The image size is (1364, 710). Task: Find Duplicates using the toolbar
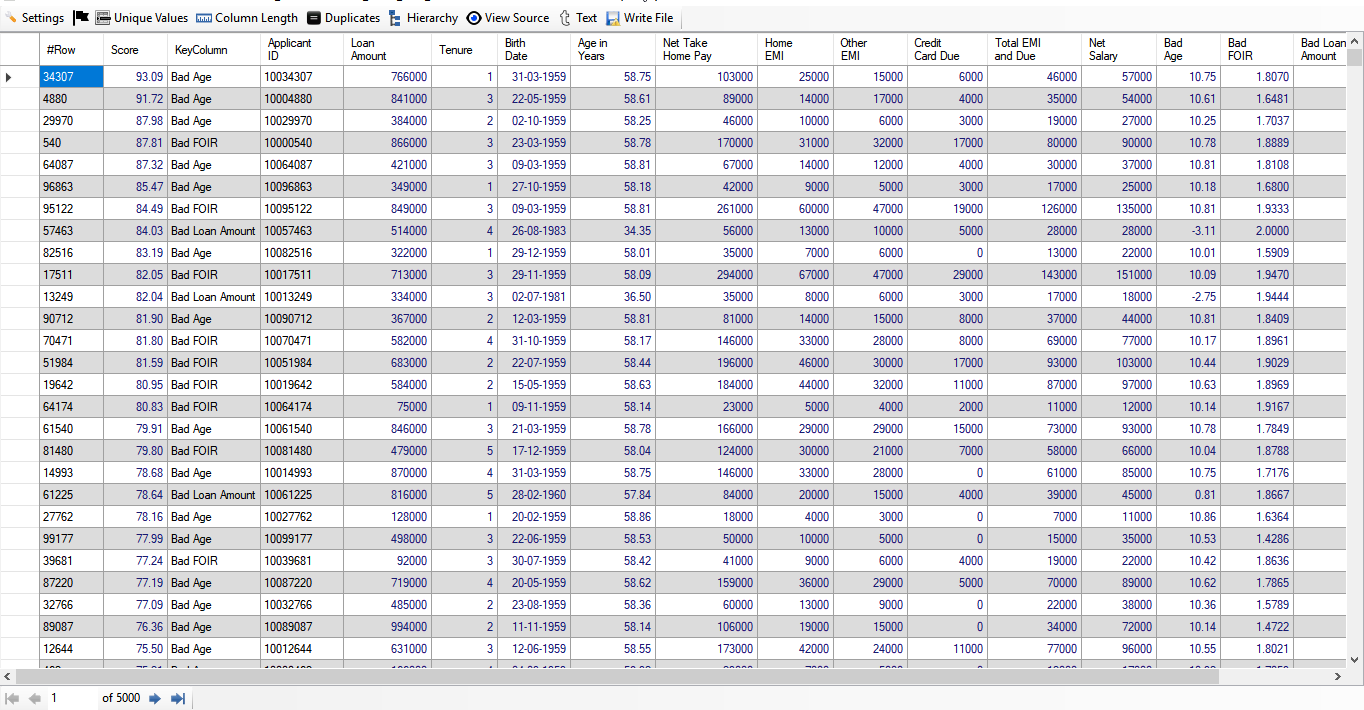pos(343,18)
